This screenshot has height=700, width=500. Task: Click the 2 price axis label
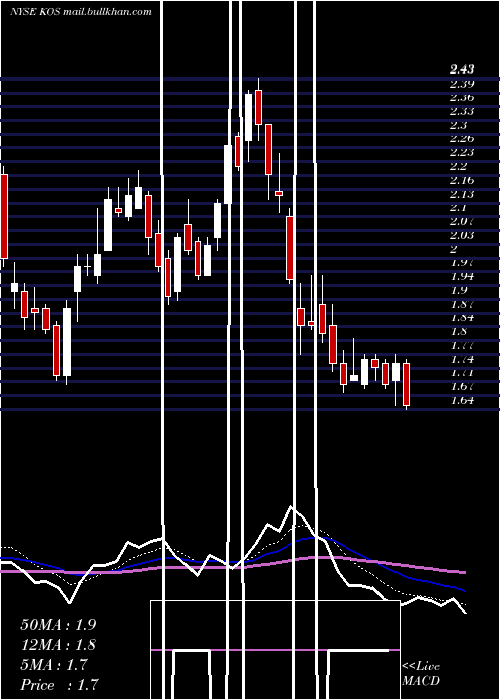455,249
